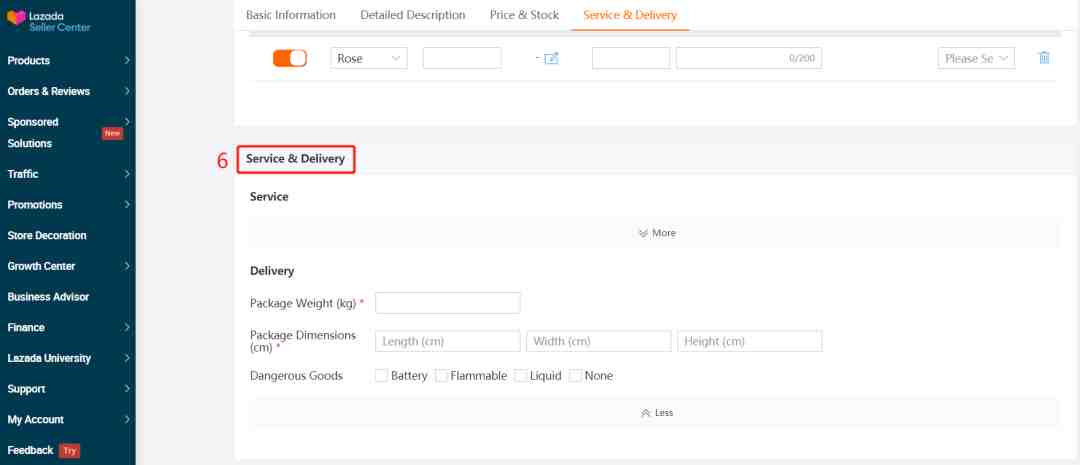The image size is (1080, 465).
Task: Switch to the Price & Stock tab
Action: tap(524, 15)
